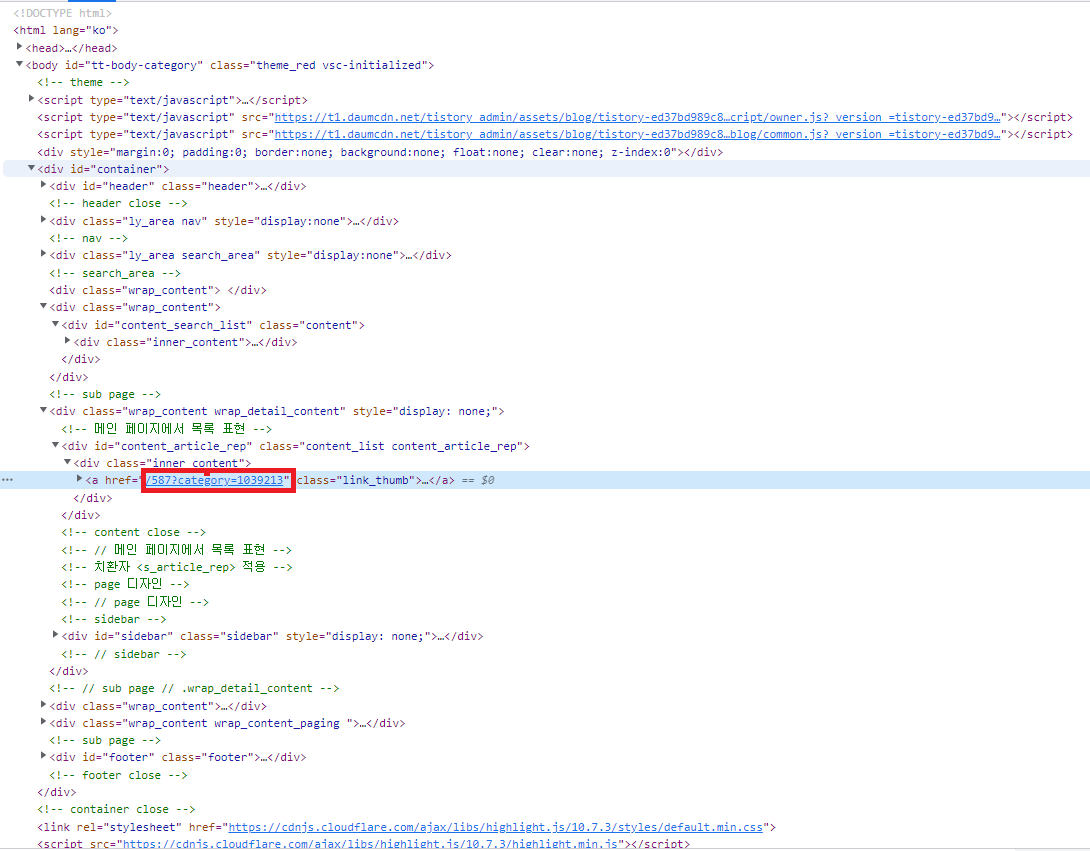Select the content close comment
1090x851 pixels.
click(133, 533)
